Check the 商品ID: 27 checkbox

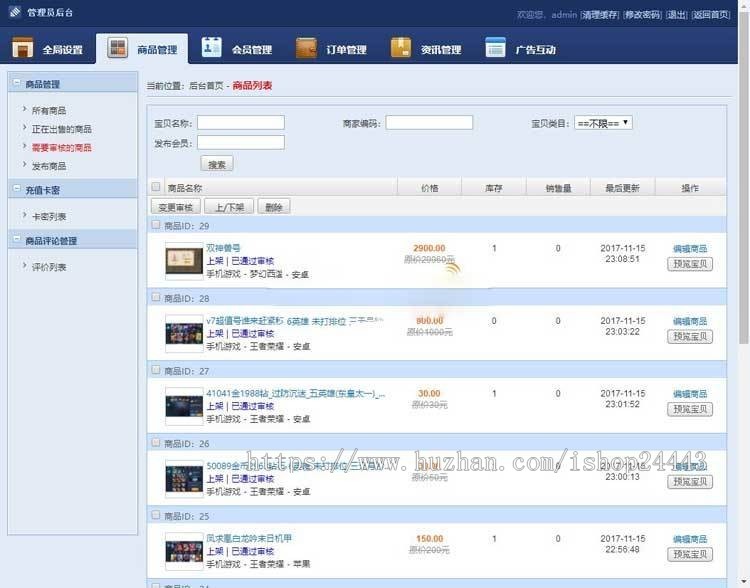pyautogui.click(x=156, y=370)
